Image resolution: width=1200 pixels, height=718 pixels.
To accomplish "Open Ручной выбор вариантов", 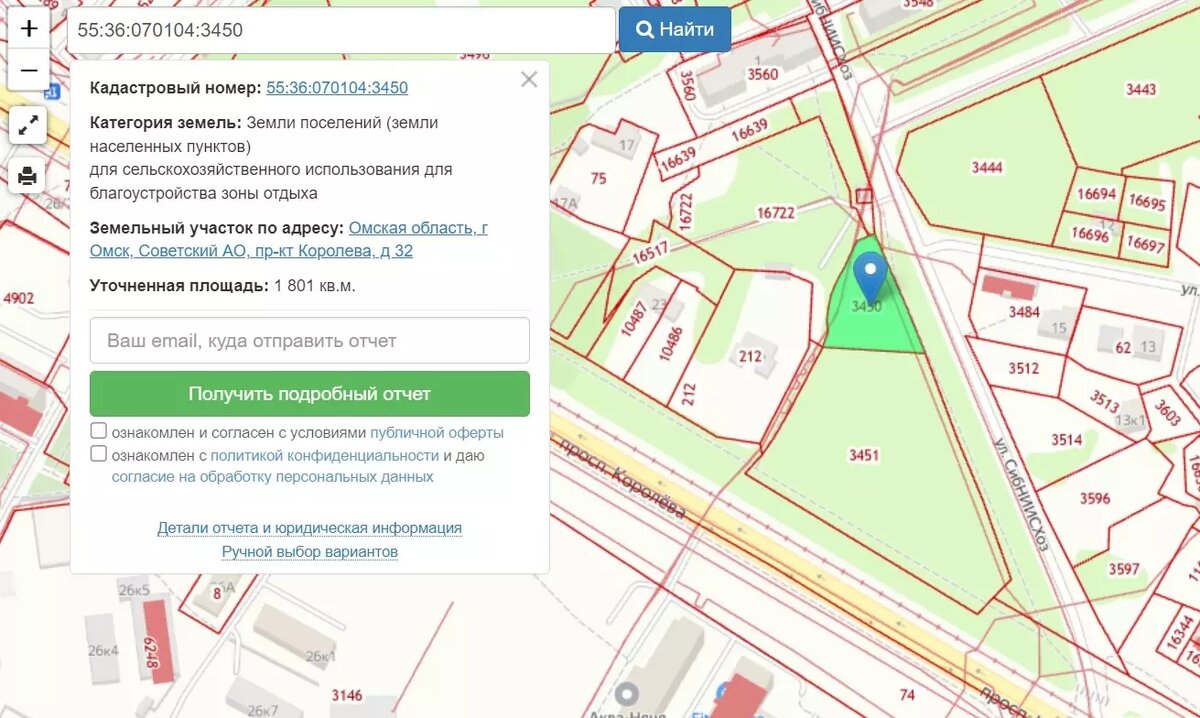I will [310, 551].
